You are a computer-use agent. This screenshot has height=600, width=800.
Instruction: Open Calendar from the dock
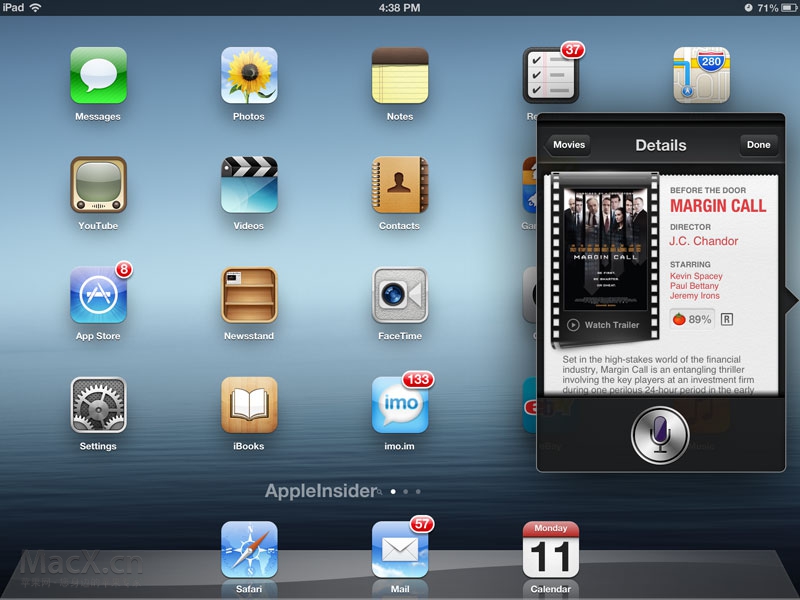click(x=551, y=549)
